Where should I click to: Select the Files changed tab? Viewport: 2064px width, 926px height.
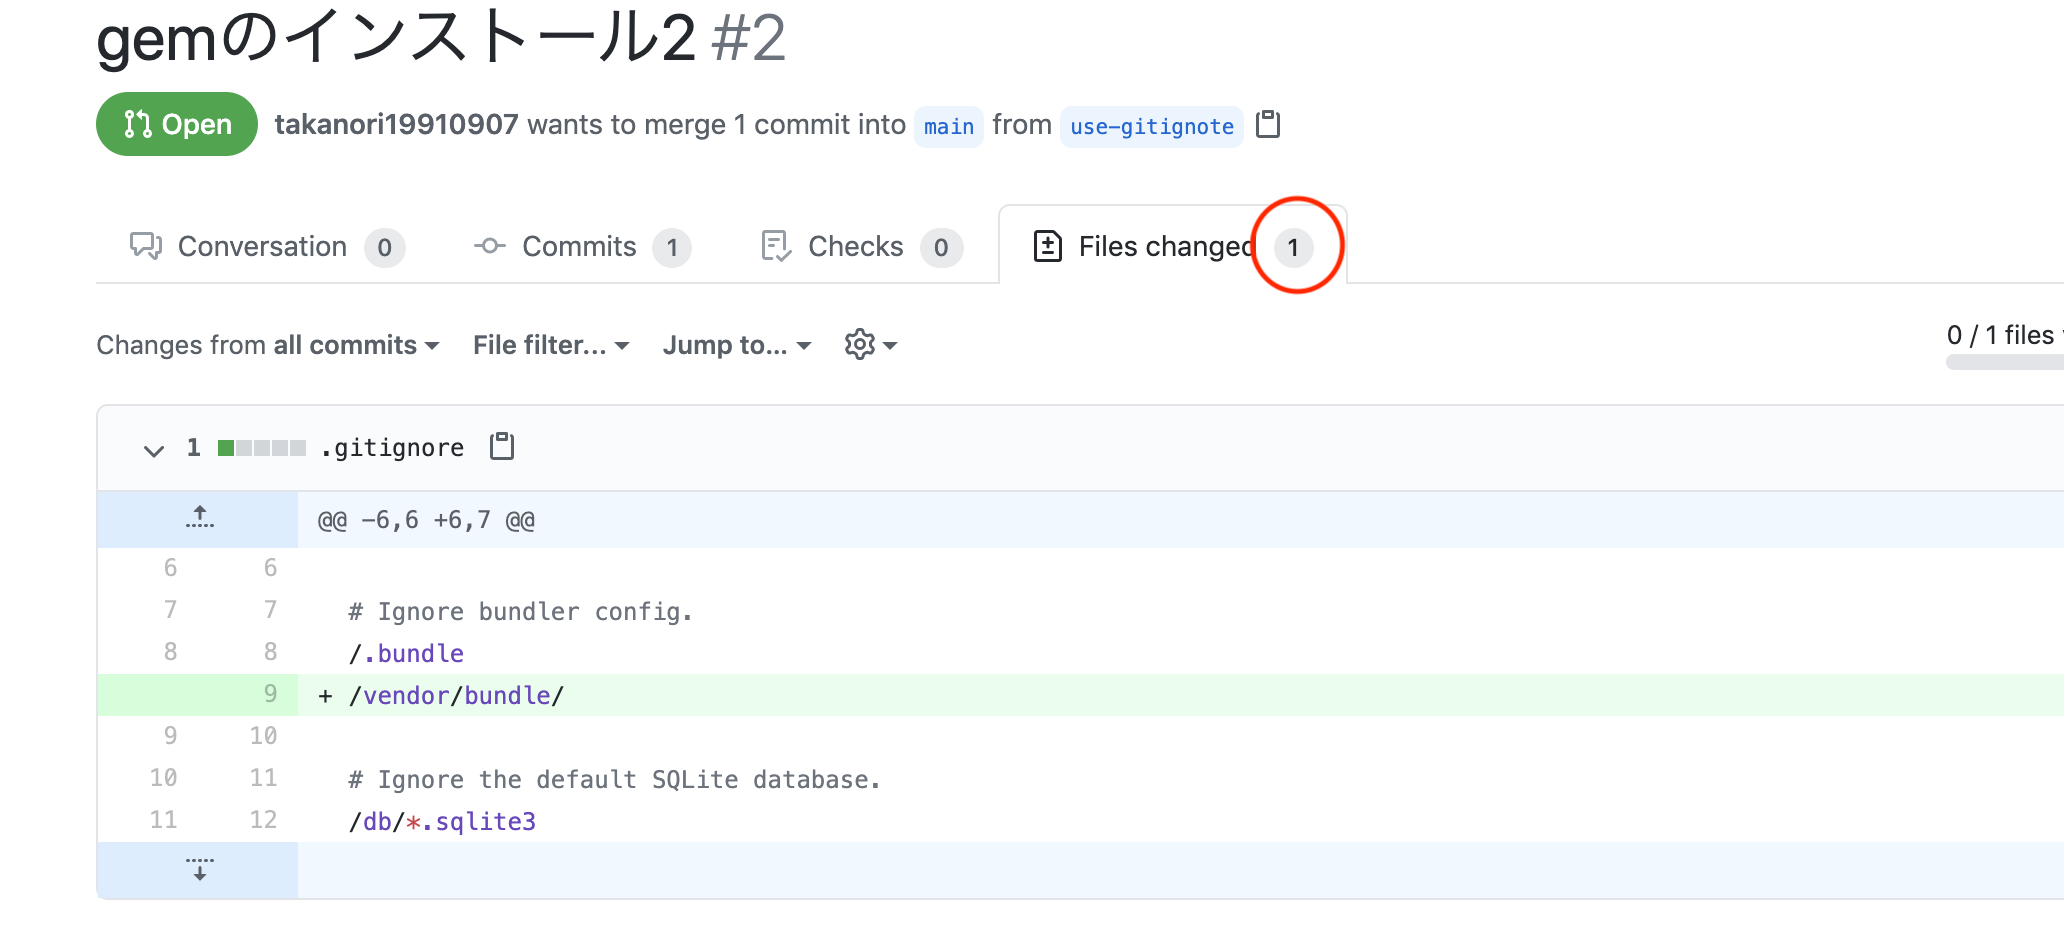[x=1172, y=246]
